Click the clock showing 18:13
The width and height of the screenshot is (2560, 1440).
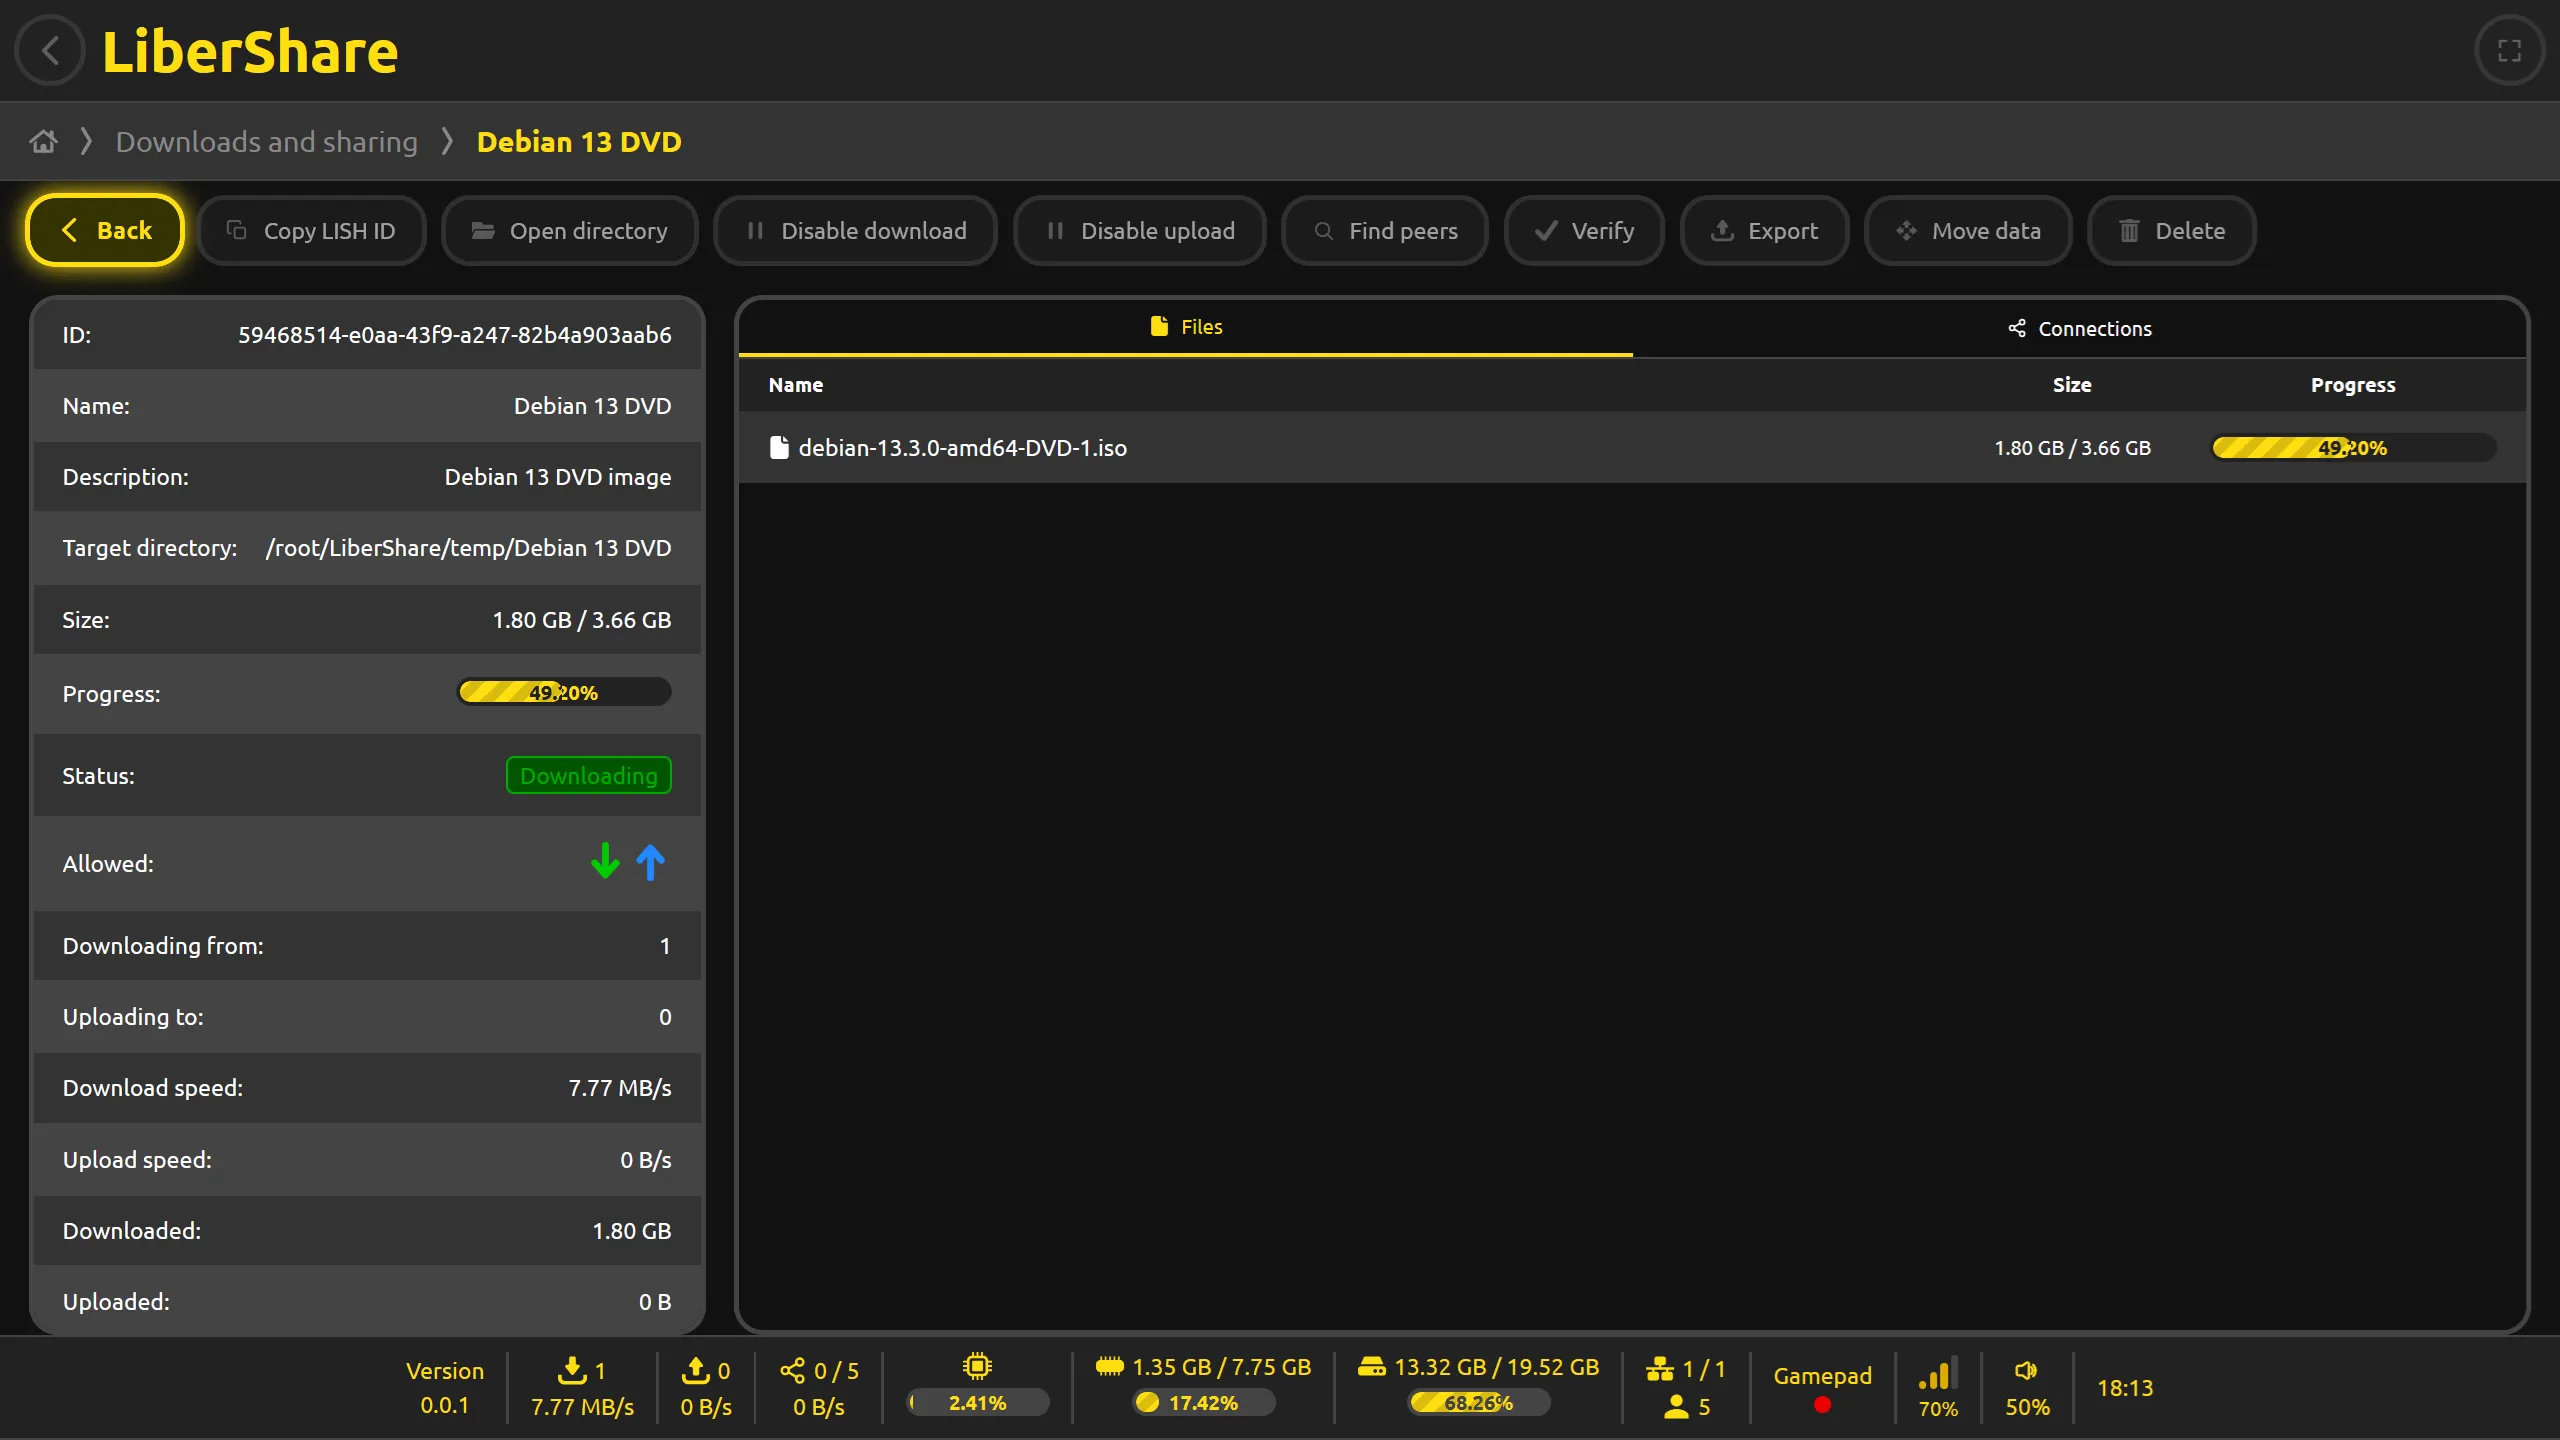tap(2125, 1387)
